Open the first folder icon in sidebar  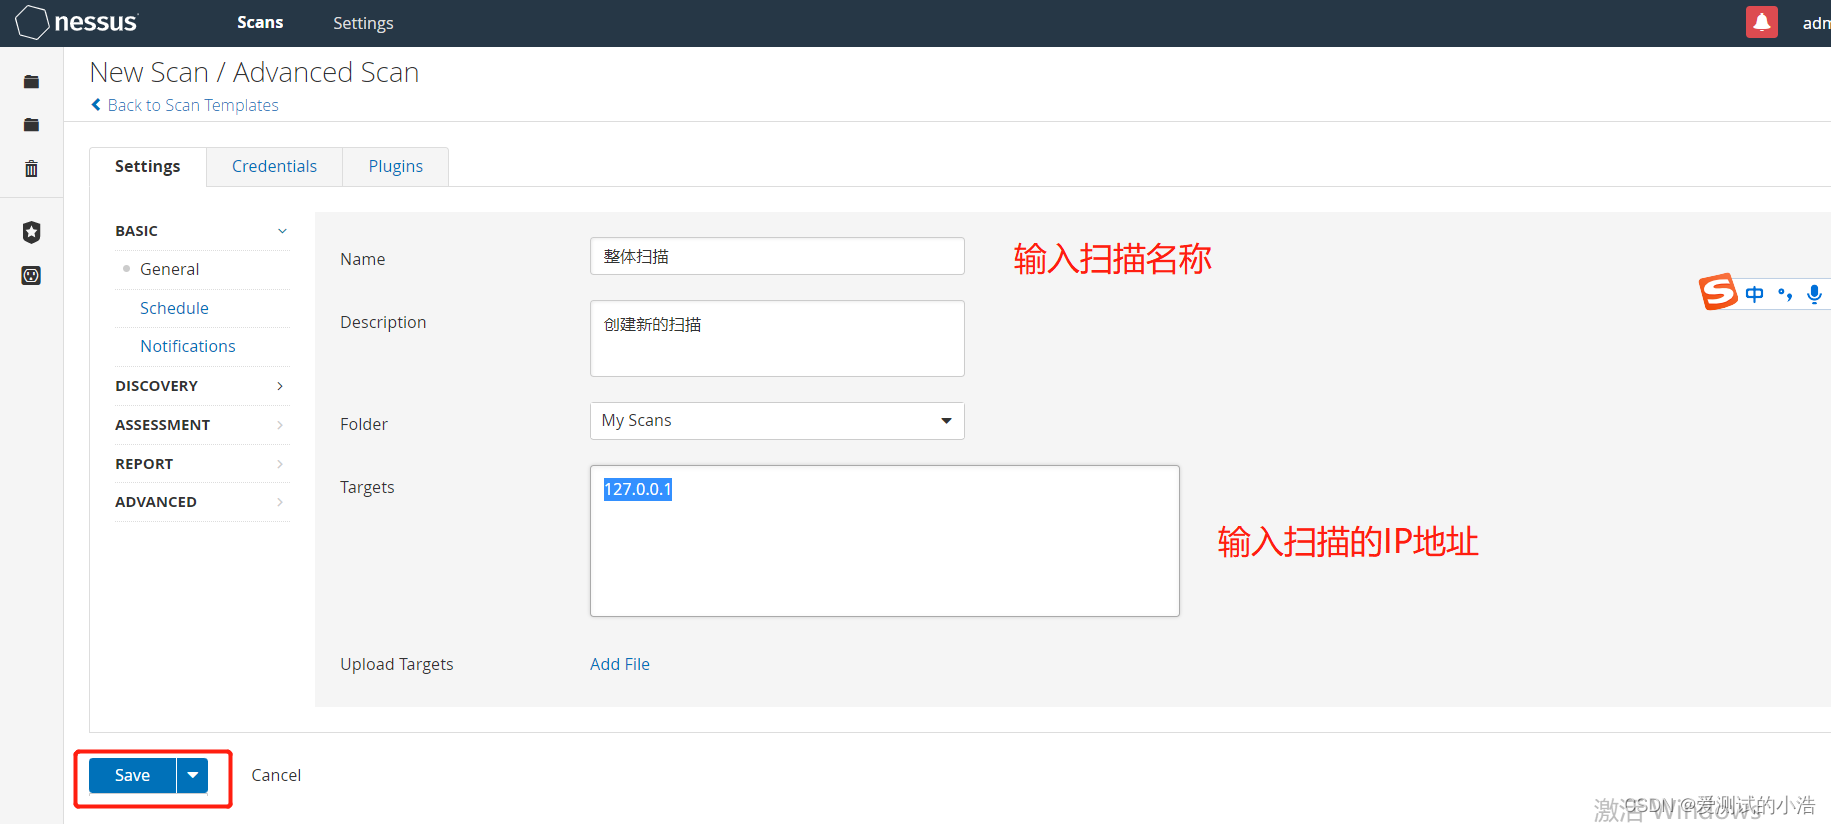pyautogui.click(x=31, y=82)
